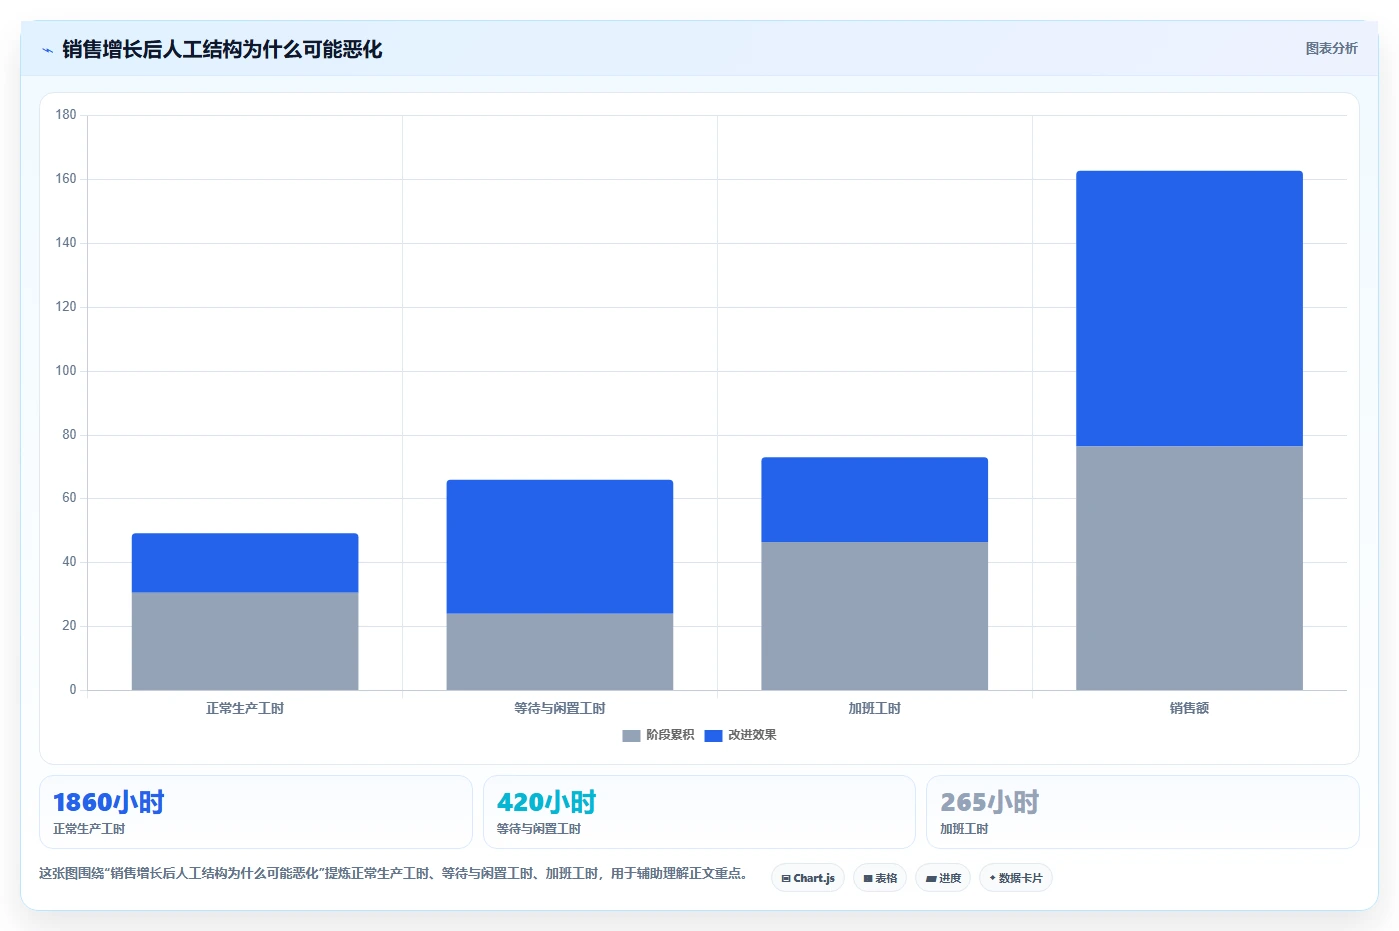Click the 等待与闲置工时 caption under 420小时
Image resolution: width=1399 pixels, height=931 pixels.
pos(539,829)
